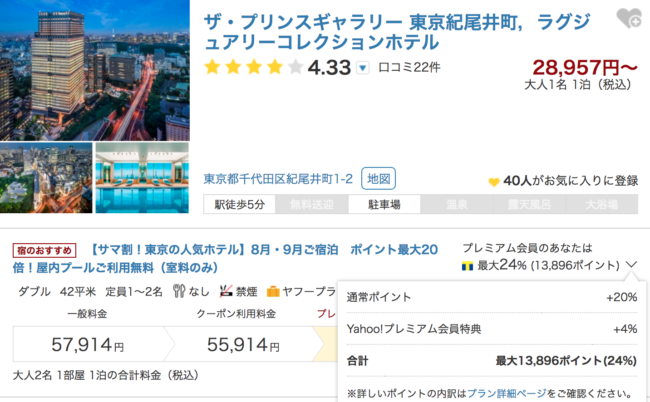
Task: Click the orange Yahoo plan briefcase icon
Action: pyautogui.click(x=272, y=292)
